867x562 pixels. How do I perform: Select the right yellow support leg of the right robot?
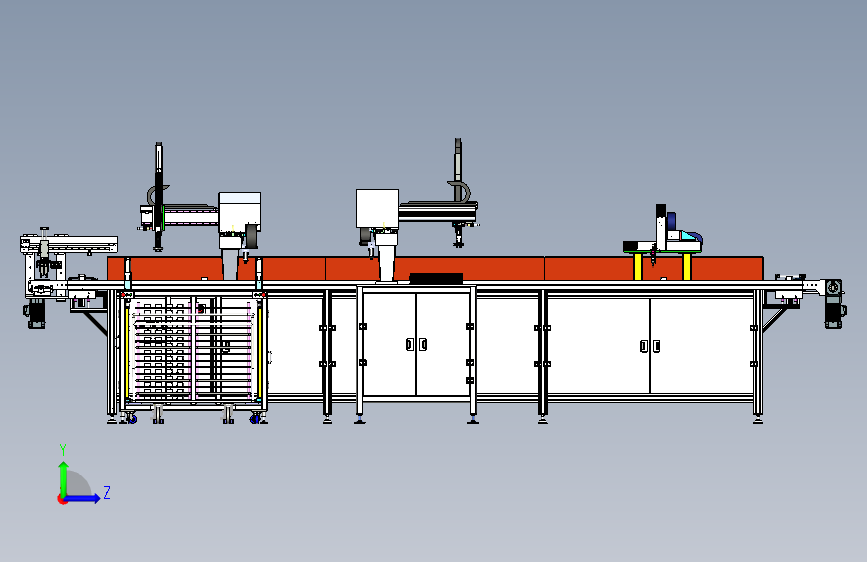pos(687,267)
